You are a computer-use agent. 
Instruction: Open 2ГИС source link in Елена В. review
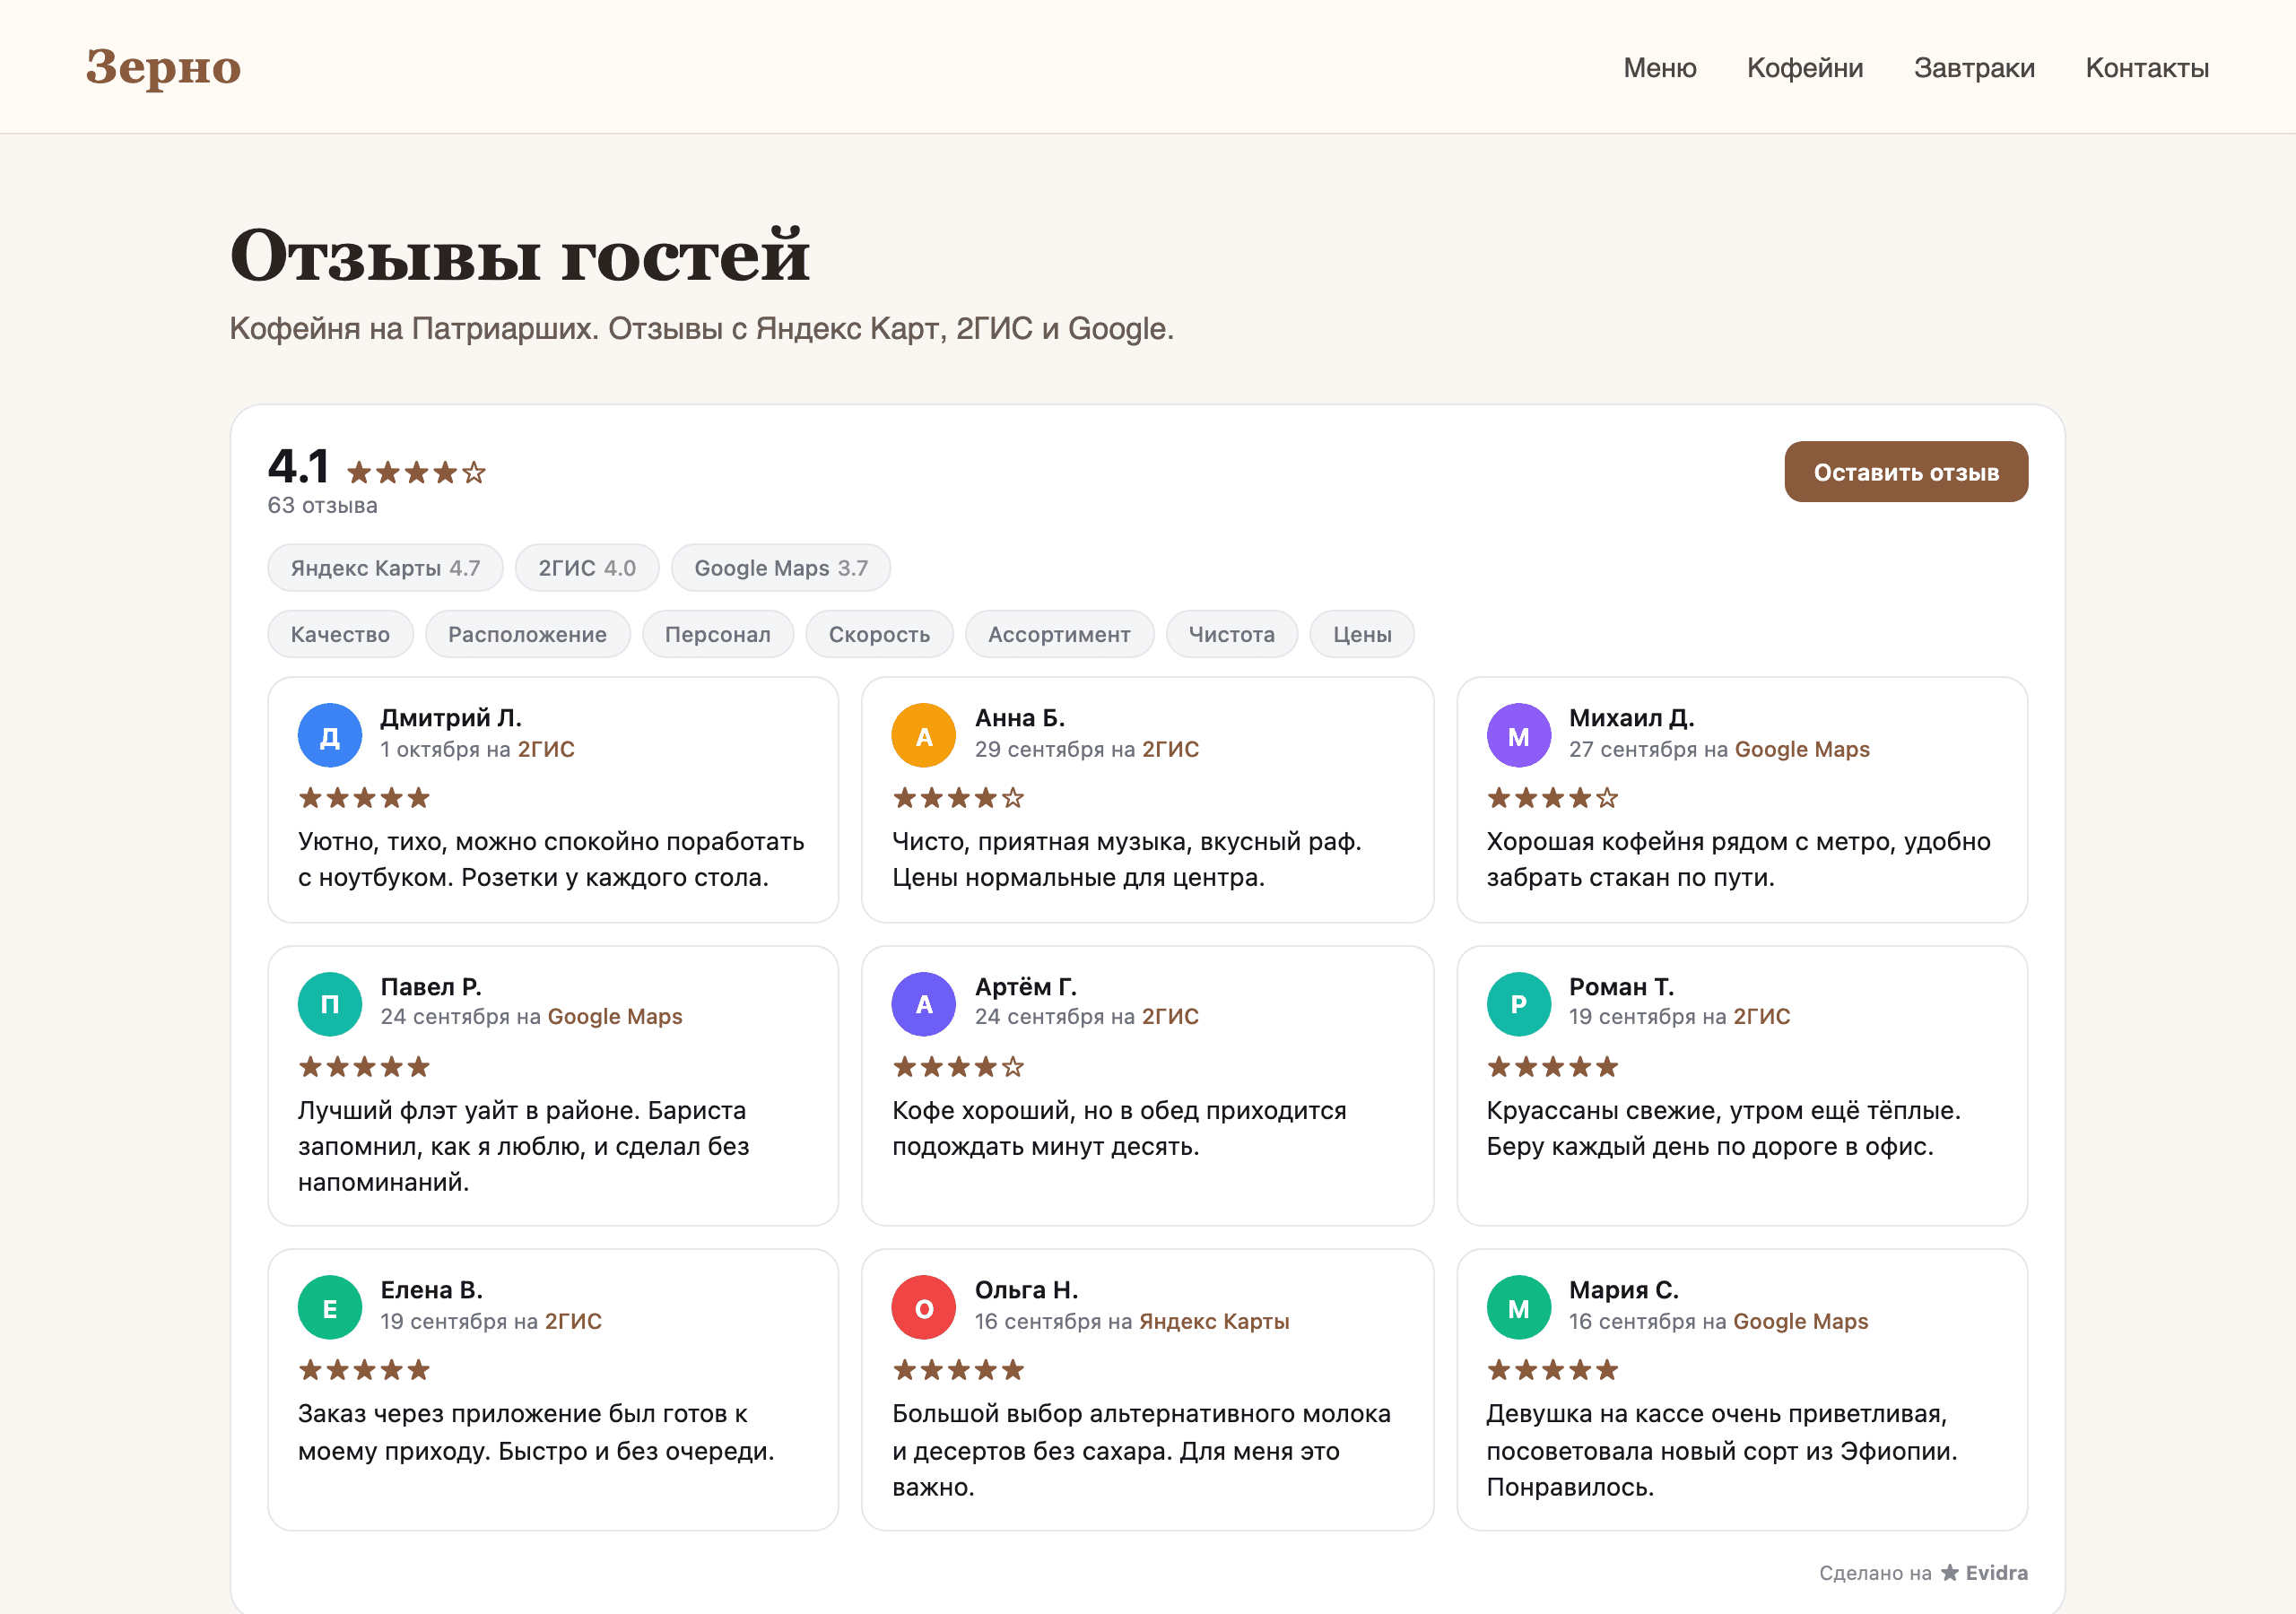(573, 1321)
